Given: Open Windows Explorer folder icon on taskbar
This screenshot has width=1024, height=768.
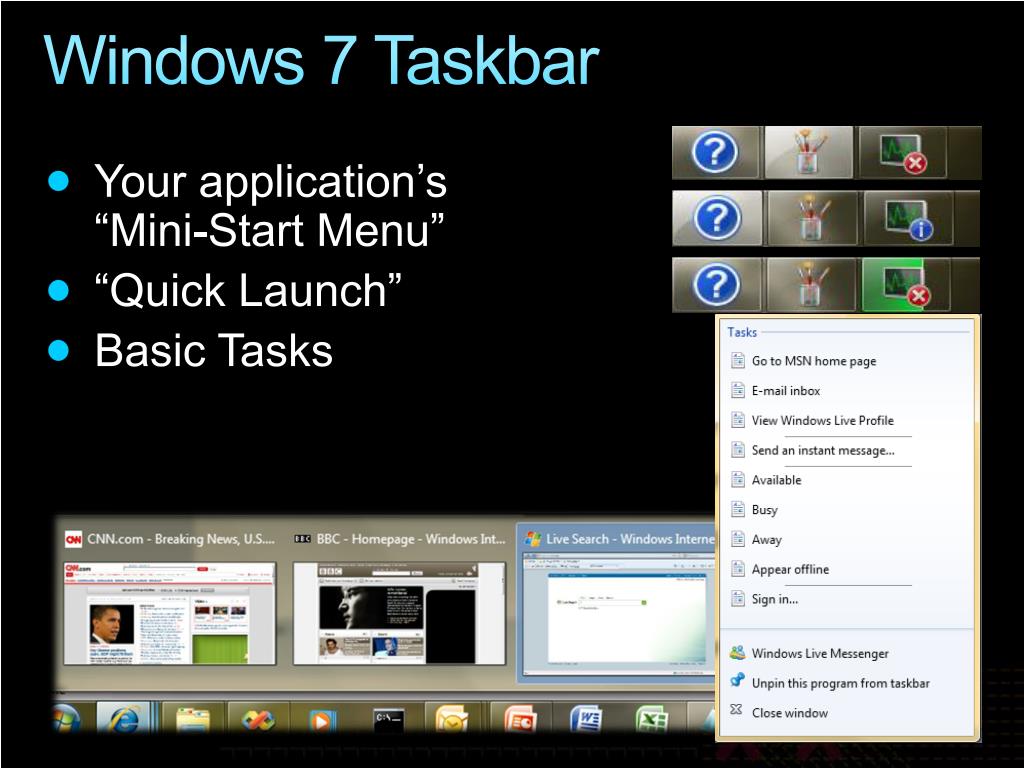Looking at the screenshot, I should click(x=193, y=720).
